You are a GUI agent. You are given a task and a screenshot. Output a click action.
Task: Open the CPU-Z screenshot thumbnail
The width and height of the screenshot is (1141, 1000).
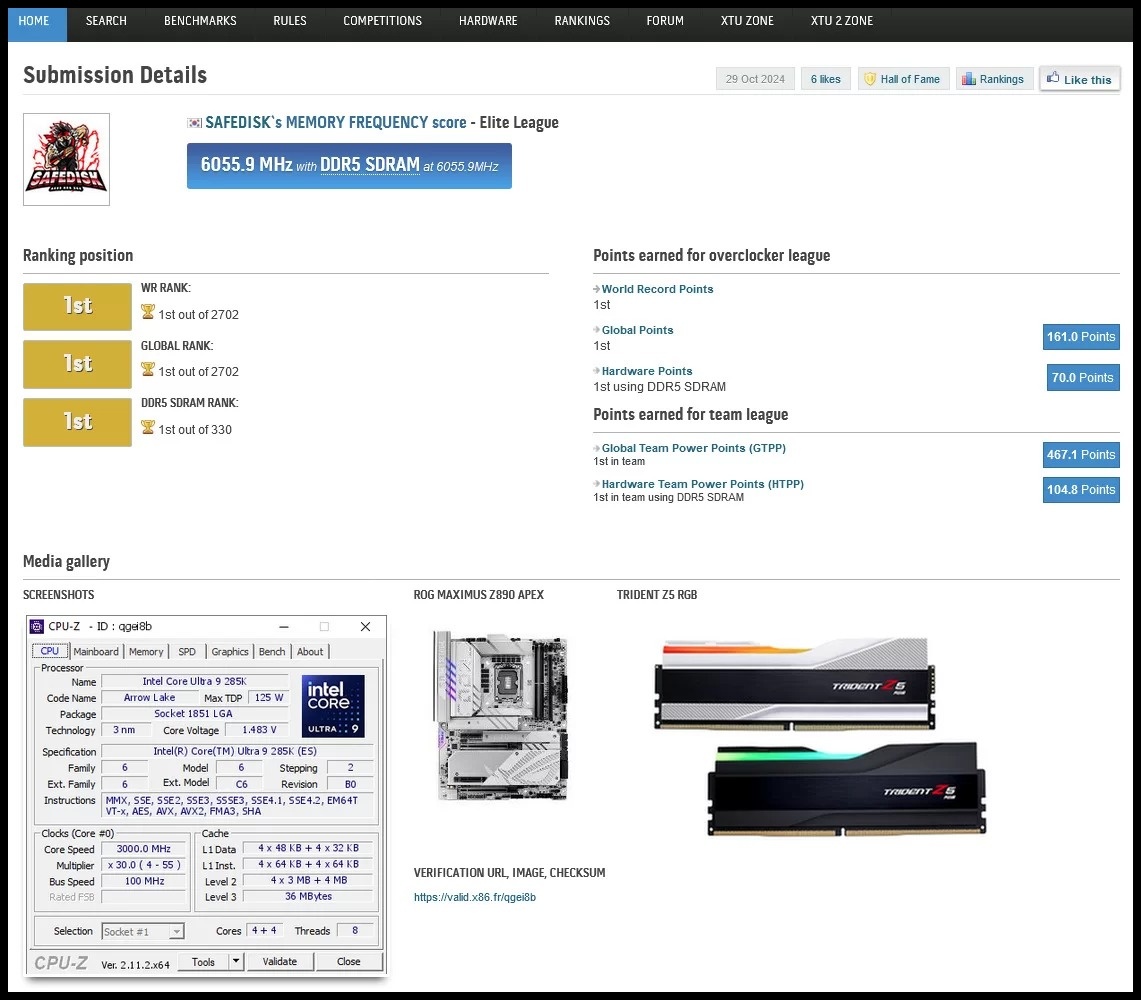coord(207,797)
